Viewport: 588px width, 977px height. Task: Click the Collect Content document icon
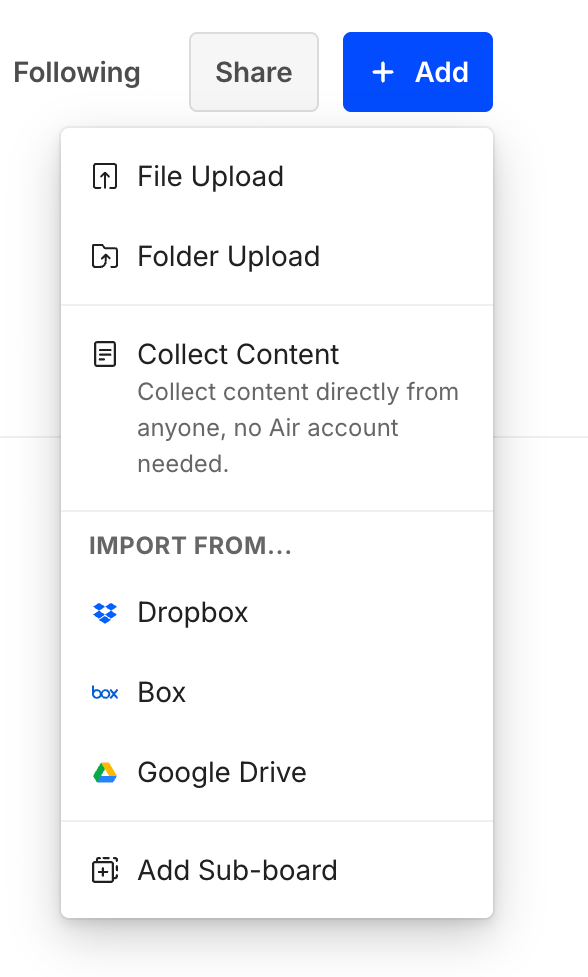coord(104,354)
